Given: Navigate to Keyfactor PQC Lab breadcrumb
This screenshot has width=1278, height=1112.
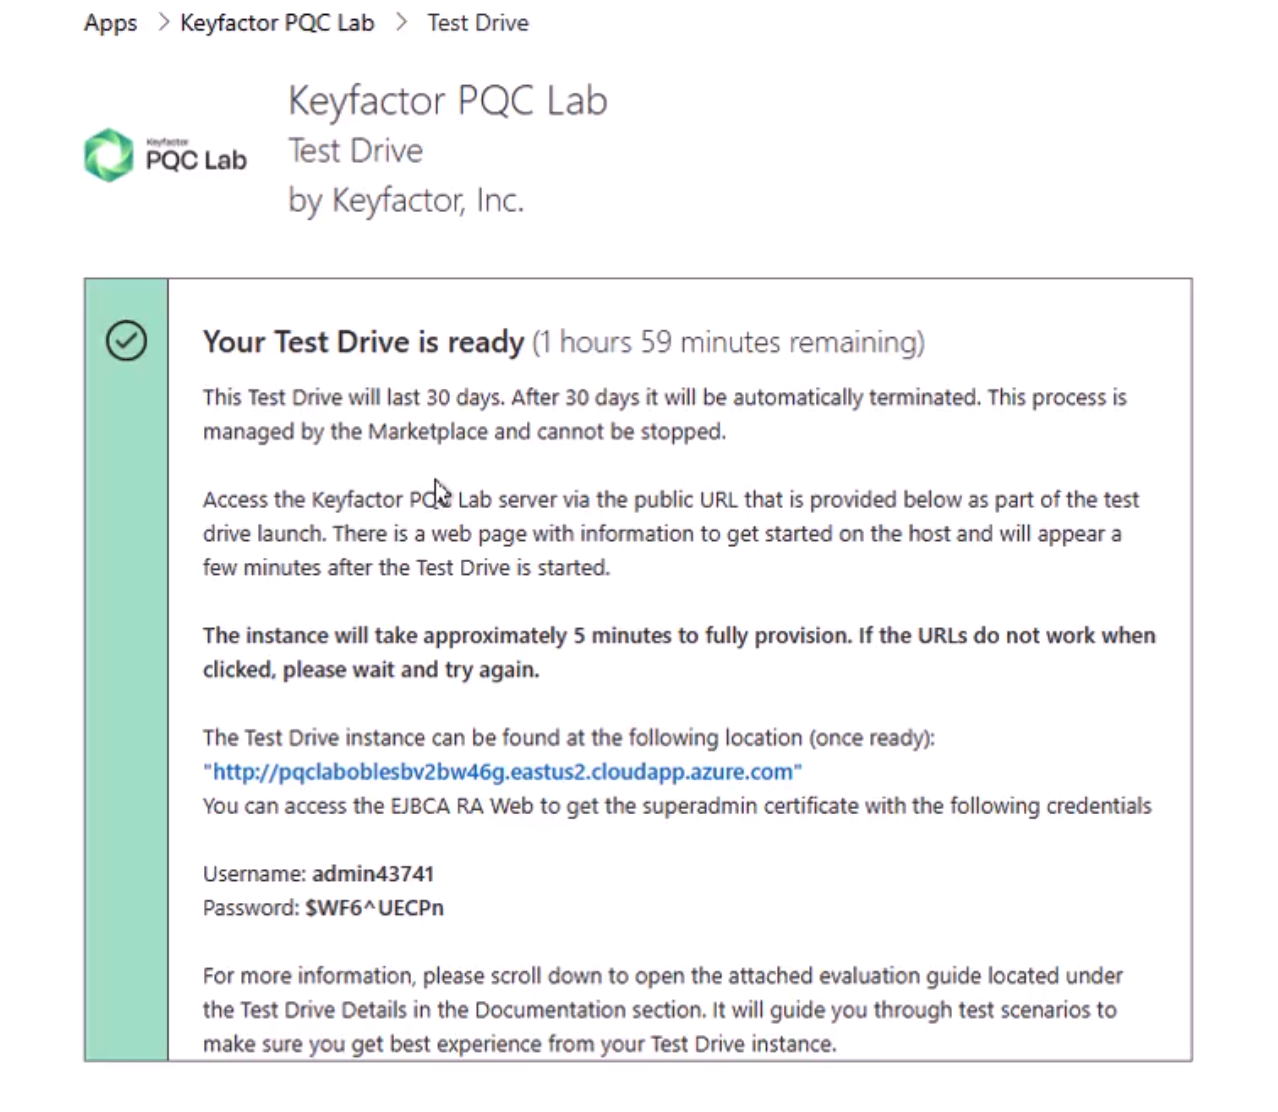Looking at the screenshot, I should (x=276, y=22).
